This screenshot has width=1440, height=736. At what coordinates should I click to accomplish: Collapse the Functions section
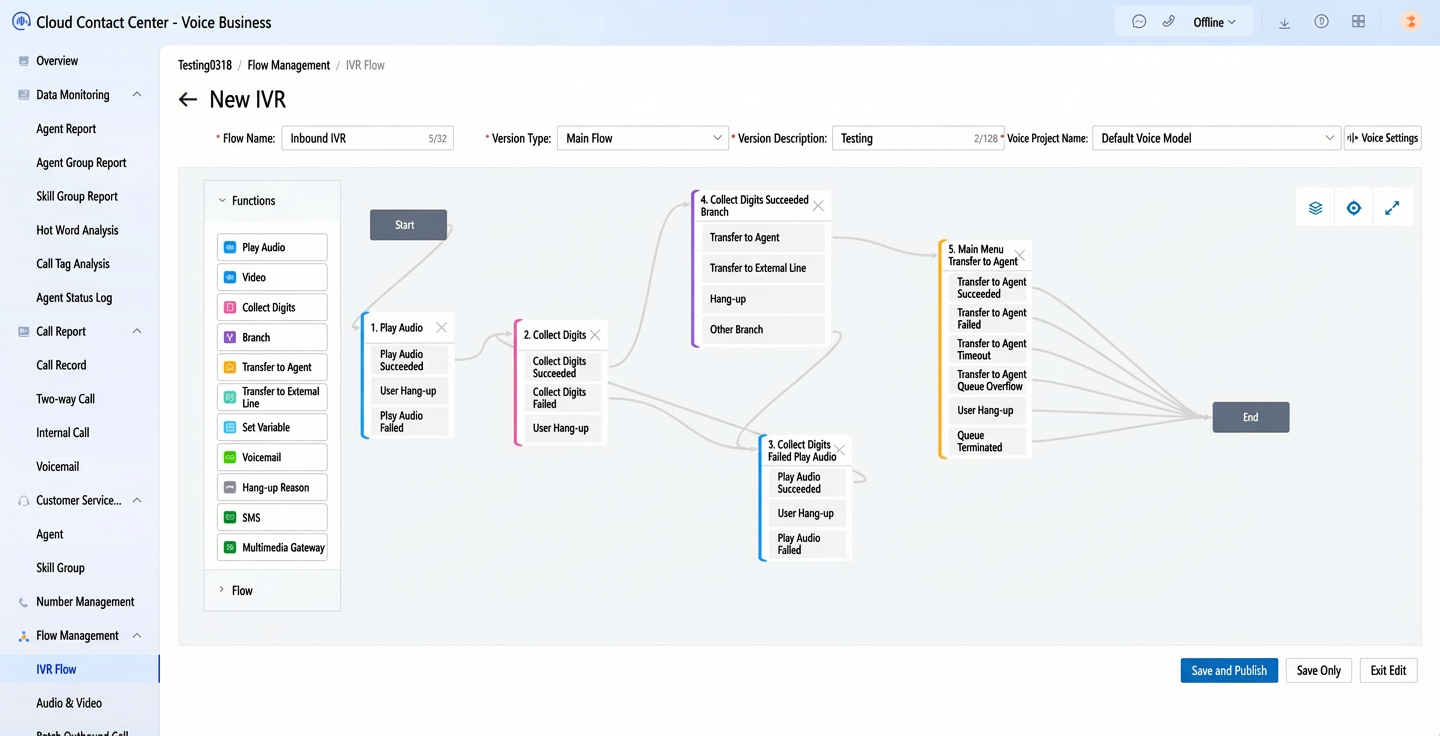[222, 201]
